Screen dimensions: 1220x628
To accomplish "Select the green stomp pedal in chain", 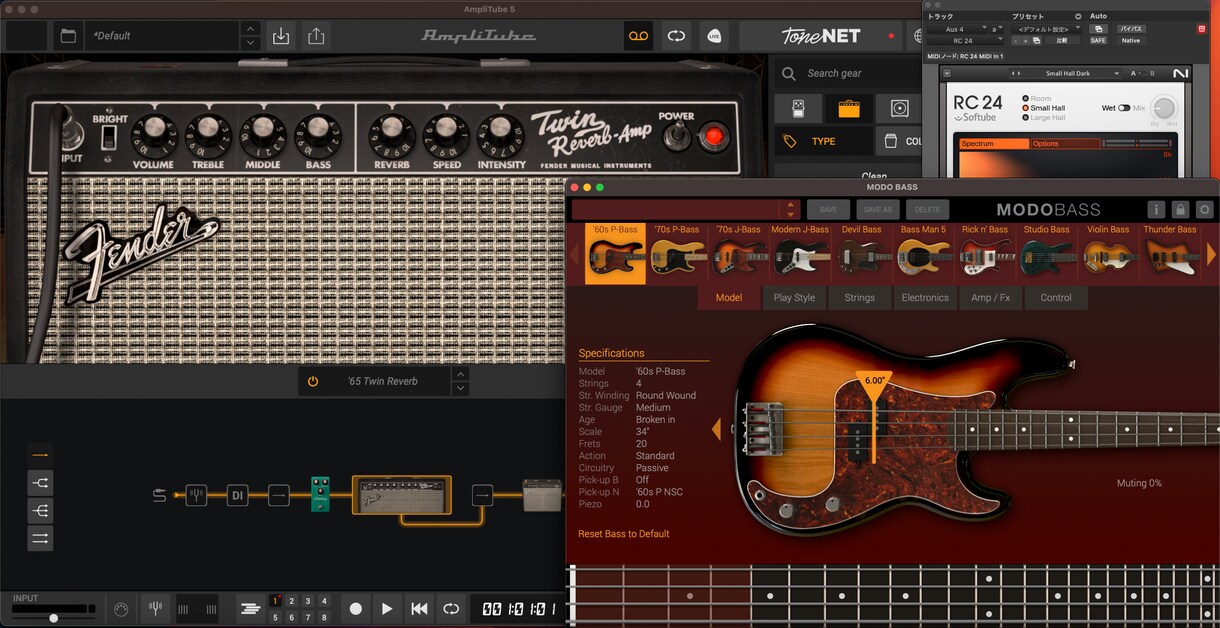I will coord(319,494).
